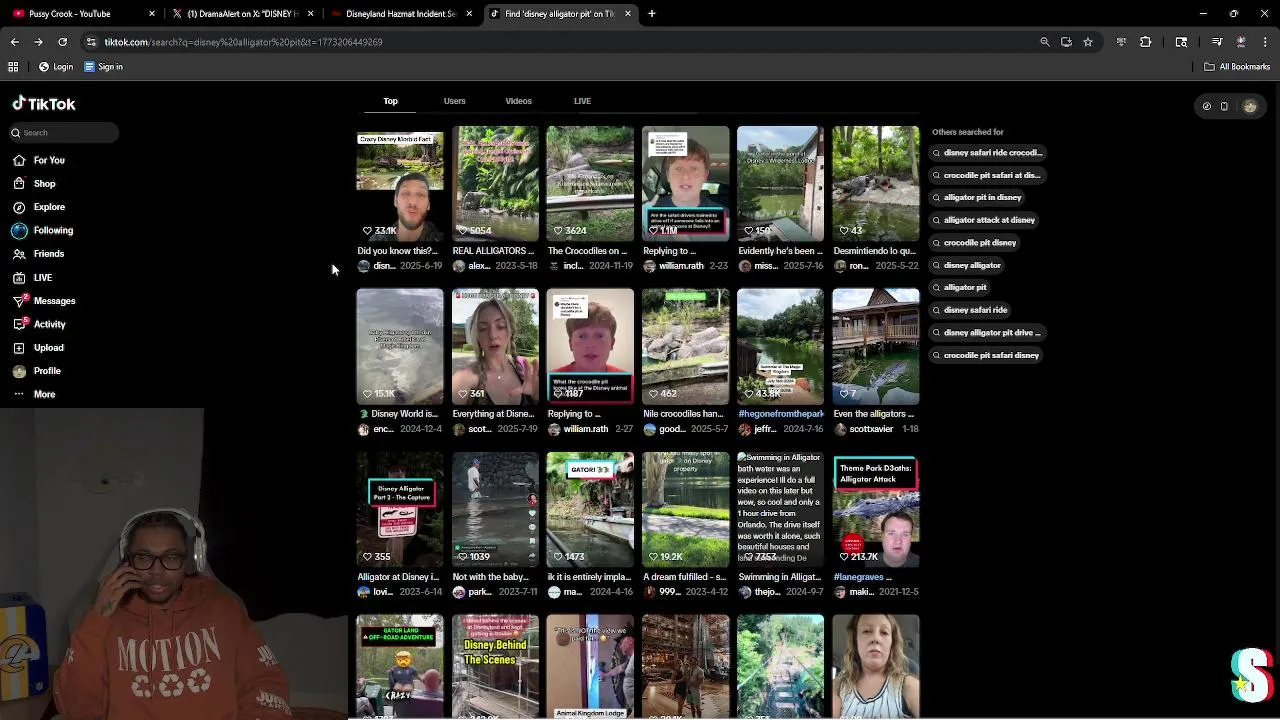Open the LIVE sidebar icon
The width and height of the screenshot is (1280, 720).
click(x=19, y=277)
